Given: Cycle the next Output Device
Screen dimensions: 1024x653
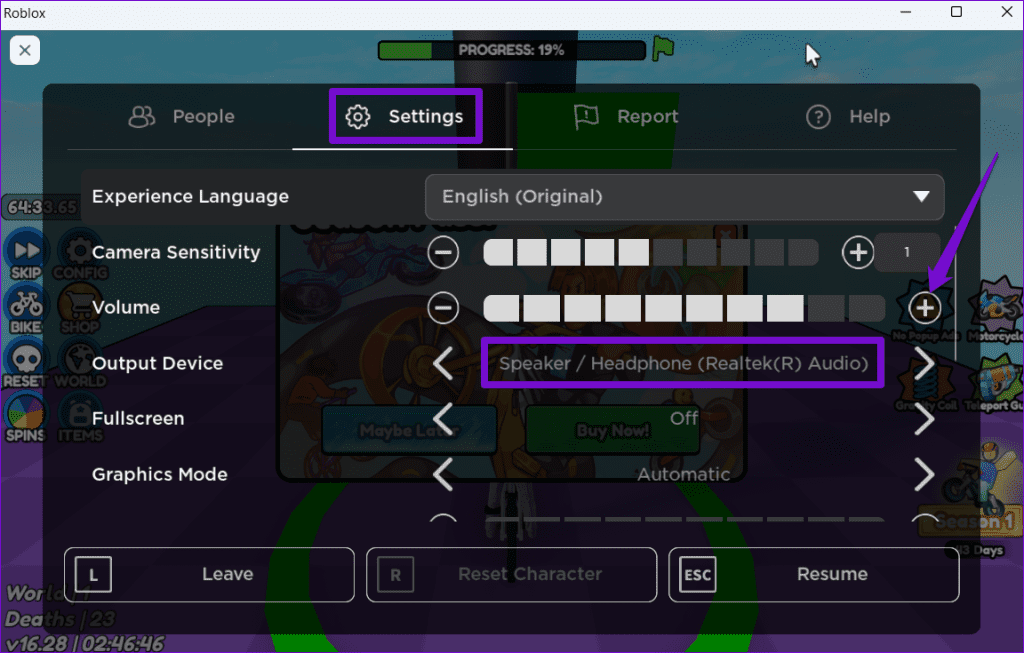Looking at the screenshot, I should [x=923, y=363].
